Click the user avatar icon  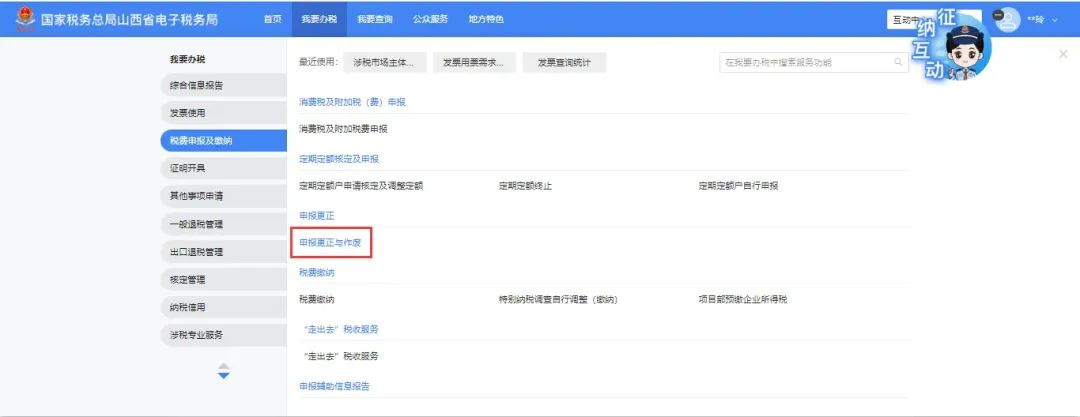point(1007,20)
